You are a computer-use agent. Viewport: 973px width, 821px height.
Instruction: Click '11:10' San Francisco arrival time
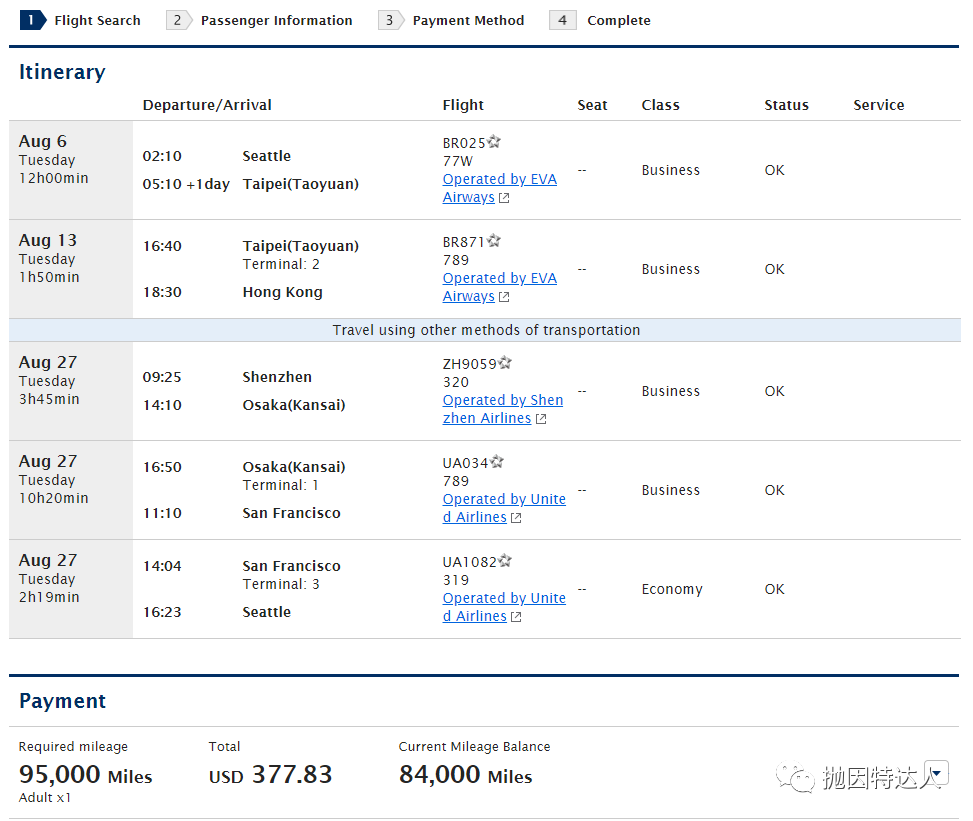coord(162,513)
